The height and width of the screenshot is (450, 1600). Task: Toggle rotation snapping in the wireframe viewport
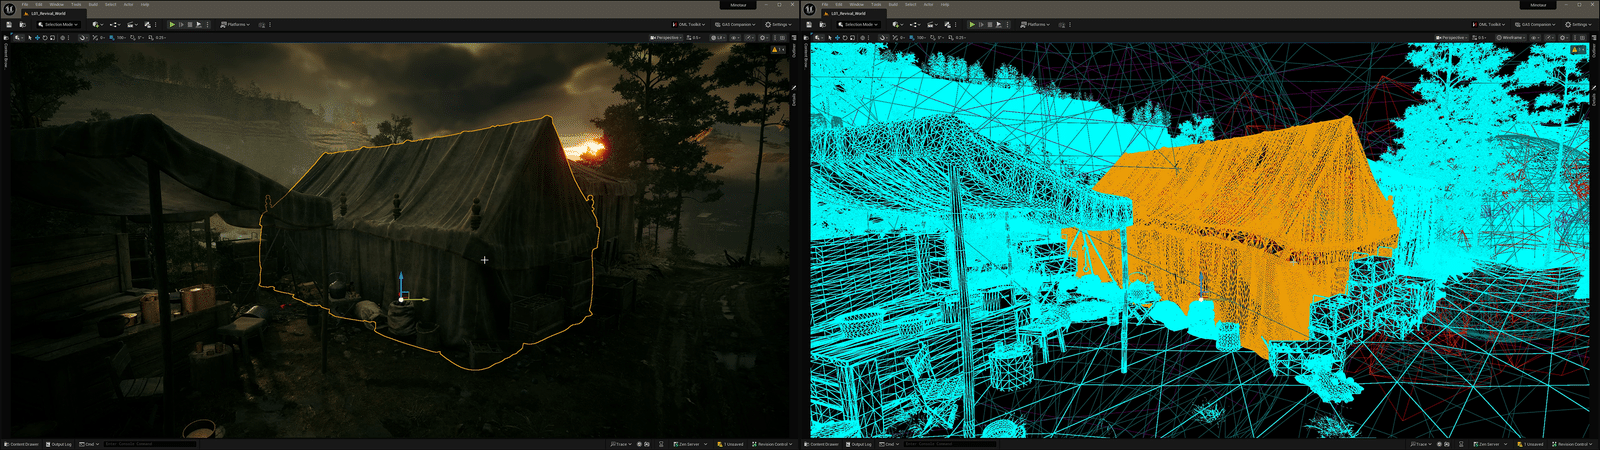pos(932,38)
